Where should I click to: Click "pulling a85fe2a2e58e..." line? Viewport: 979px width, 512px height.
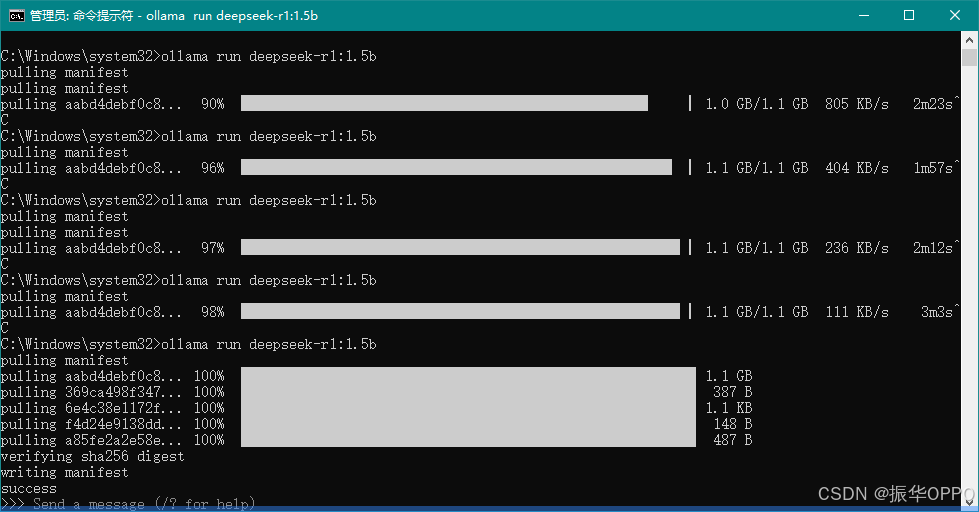click(x=92, y=440)
